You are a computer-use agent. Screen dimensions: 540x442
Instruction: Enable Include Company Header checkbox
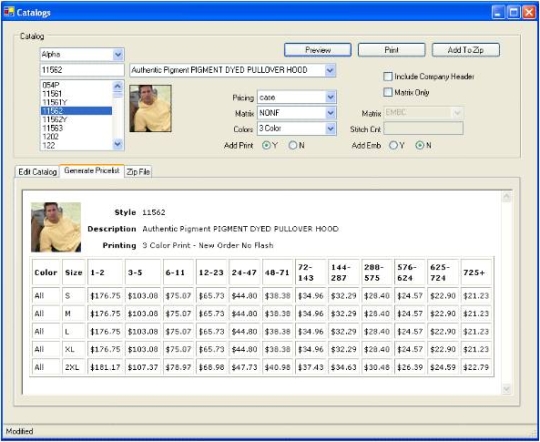pos(388,76)
